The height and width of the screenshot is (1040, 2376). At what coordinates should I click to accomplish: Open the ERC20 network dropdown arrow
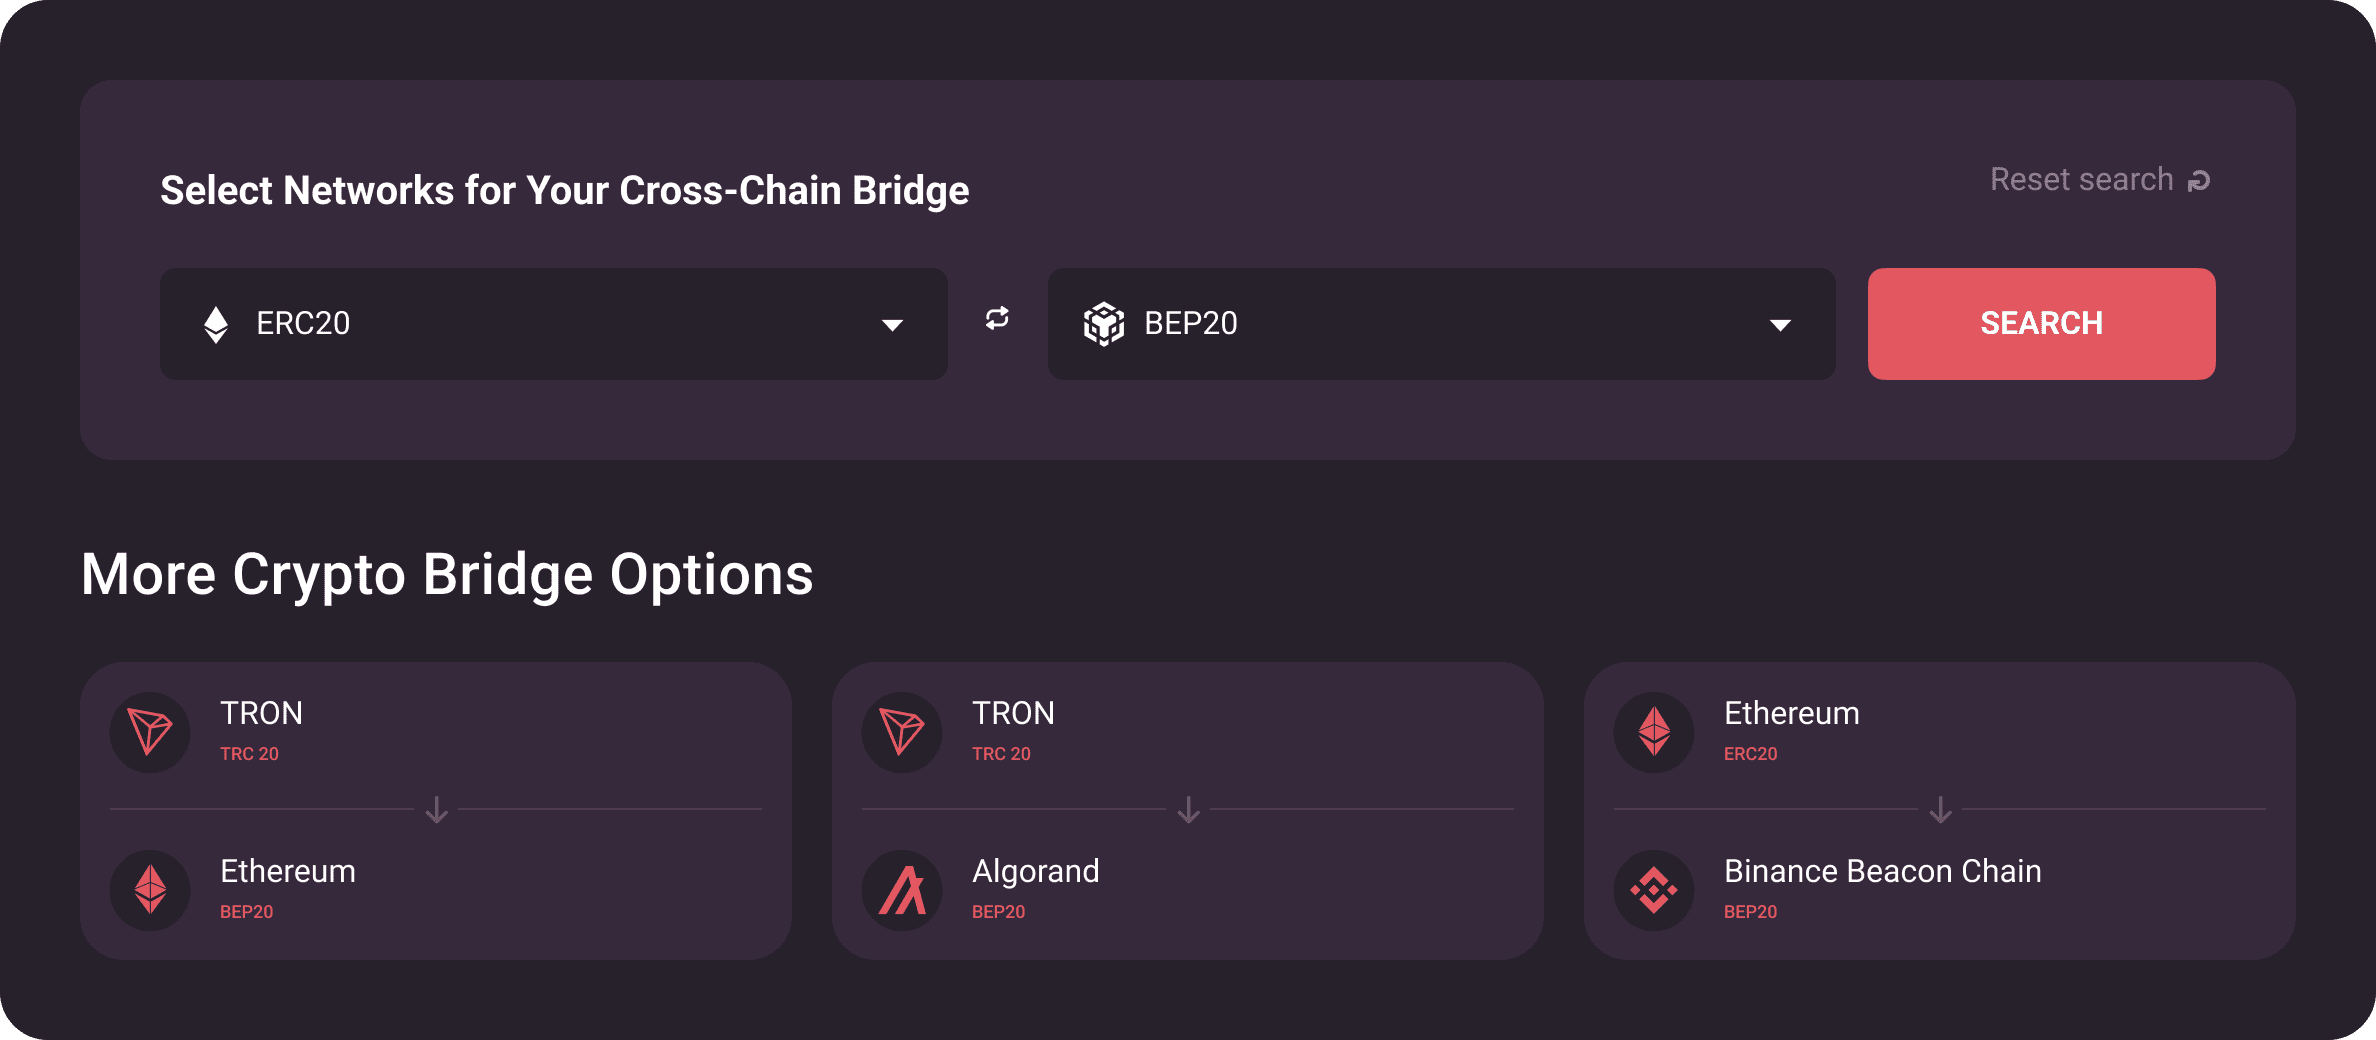pyautogui.click(x=892, y=325)
